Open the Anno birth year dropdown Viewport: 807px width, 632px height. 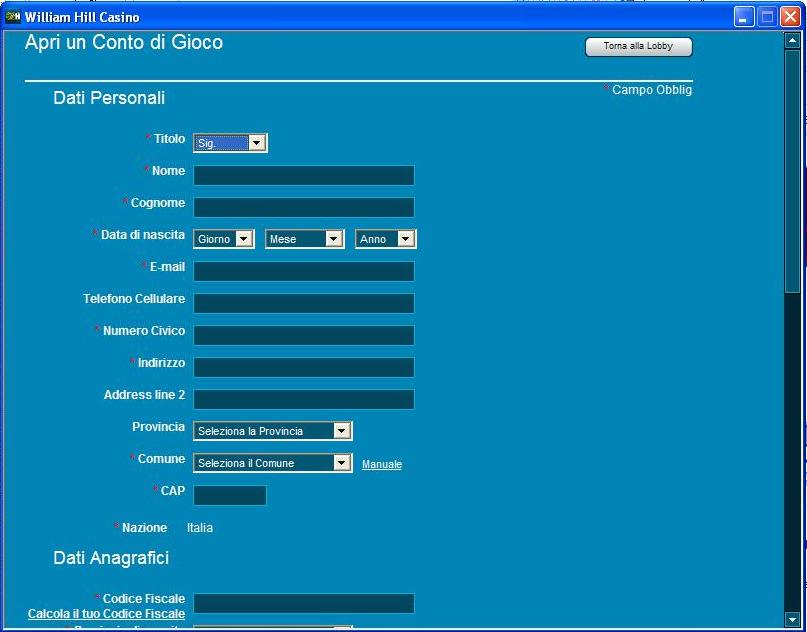(385, 239)
